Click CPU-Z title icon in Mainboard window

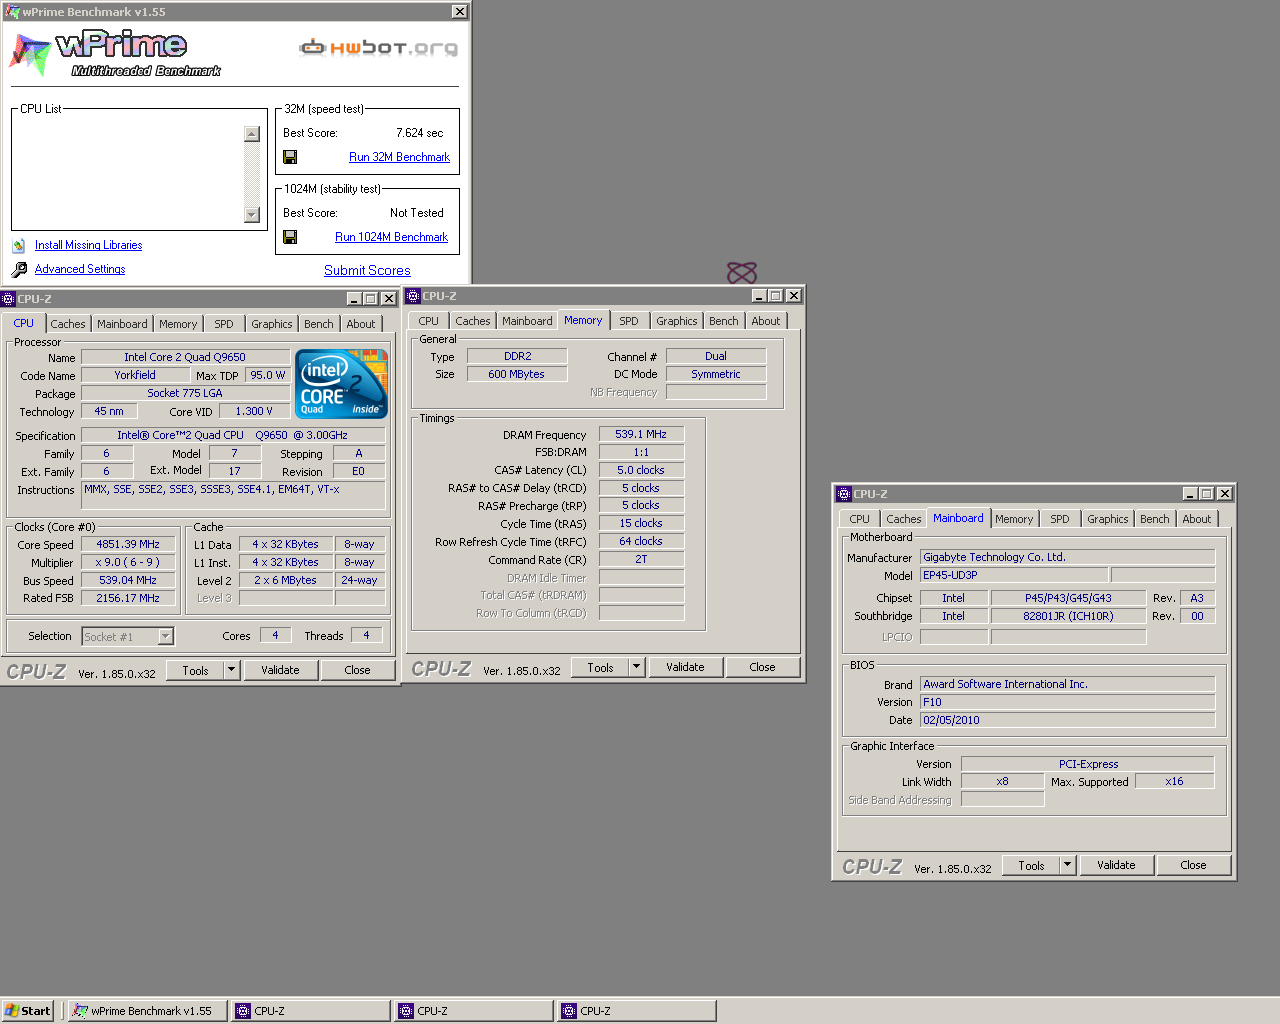click(x=844, y=494)
